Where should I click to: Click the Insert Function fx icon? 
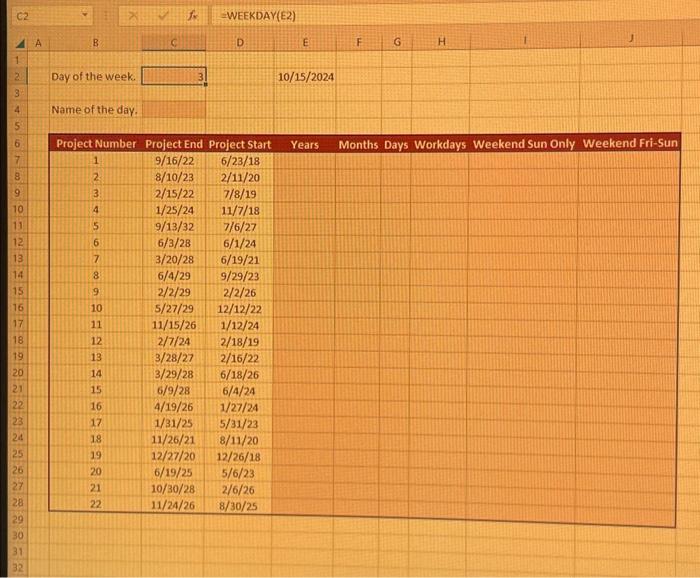(x=192, y=16)
